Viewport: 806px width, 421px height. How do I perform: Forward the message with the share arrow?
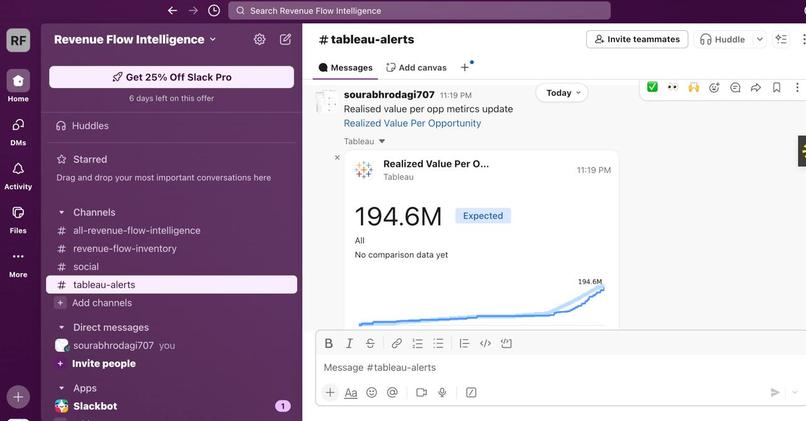pos(756,87)
